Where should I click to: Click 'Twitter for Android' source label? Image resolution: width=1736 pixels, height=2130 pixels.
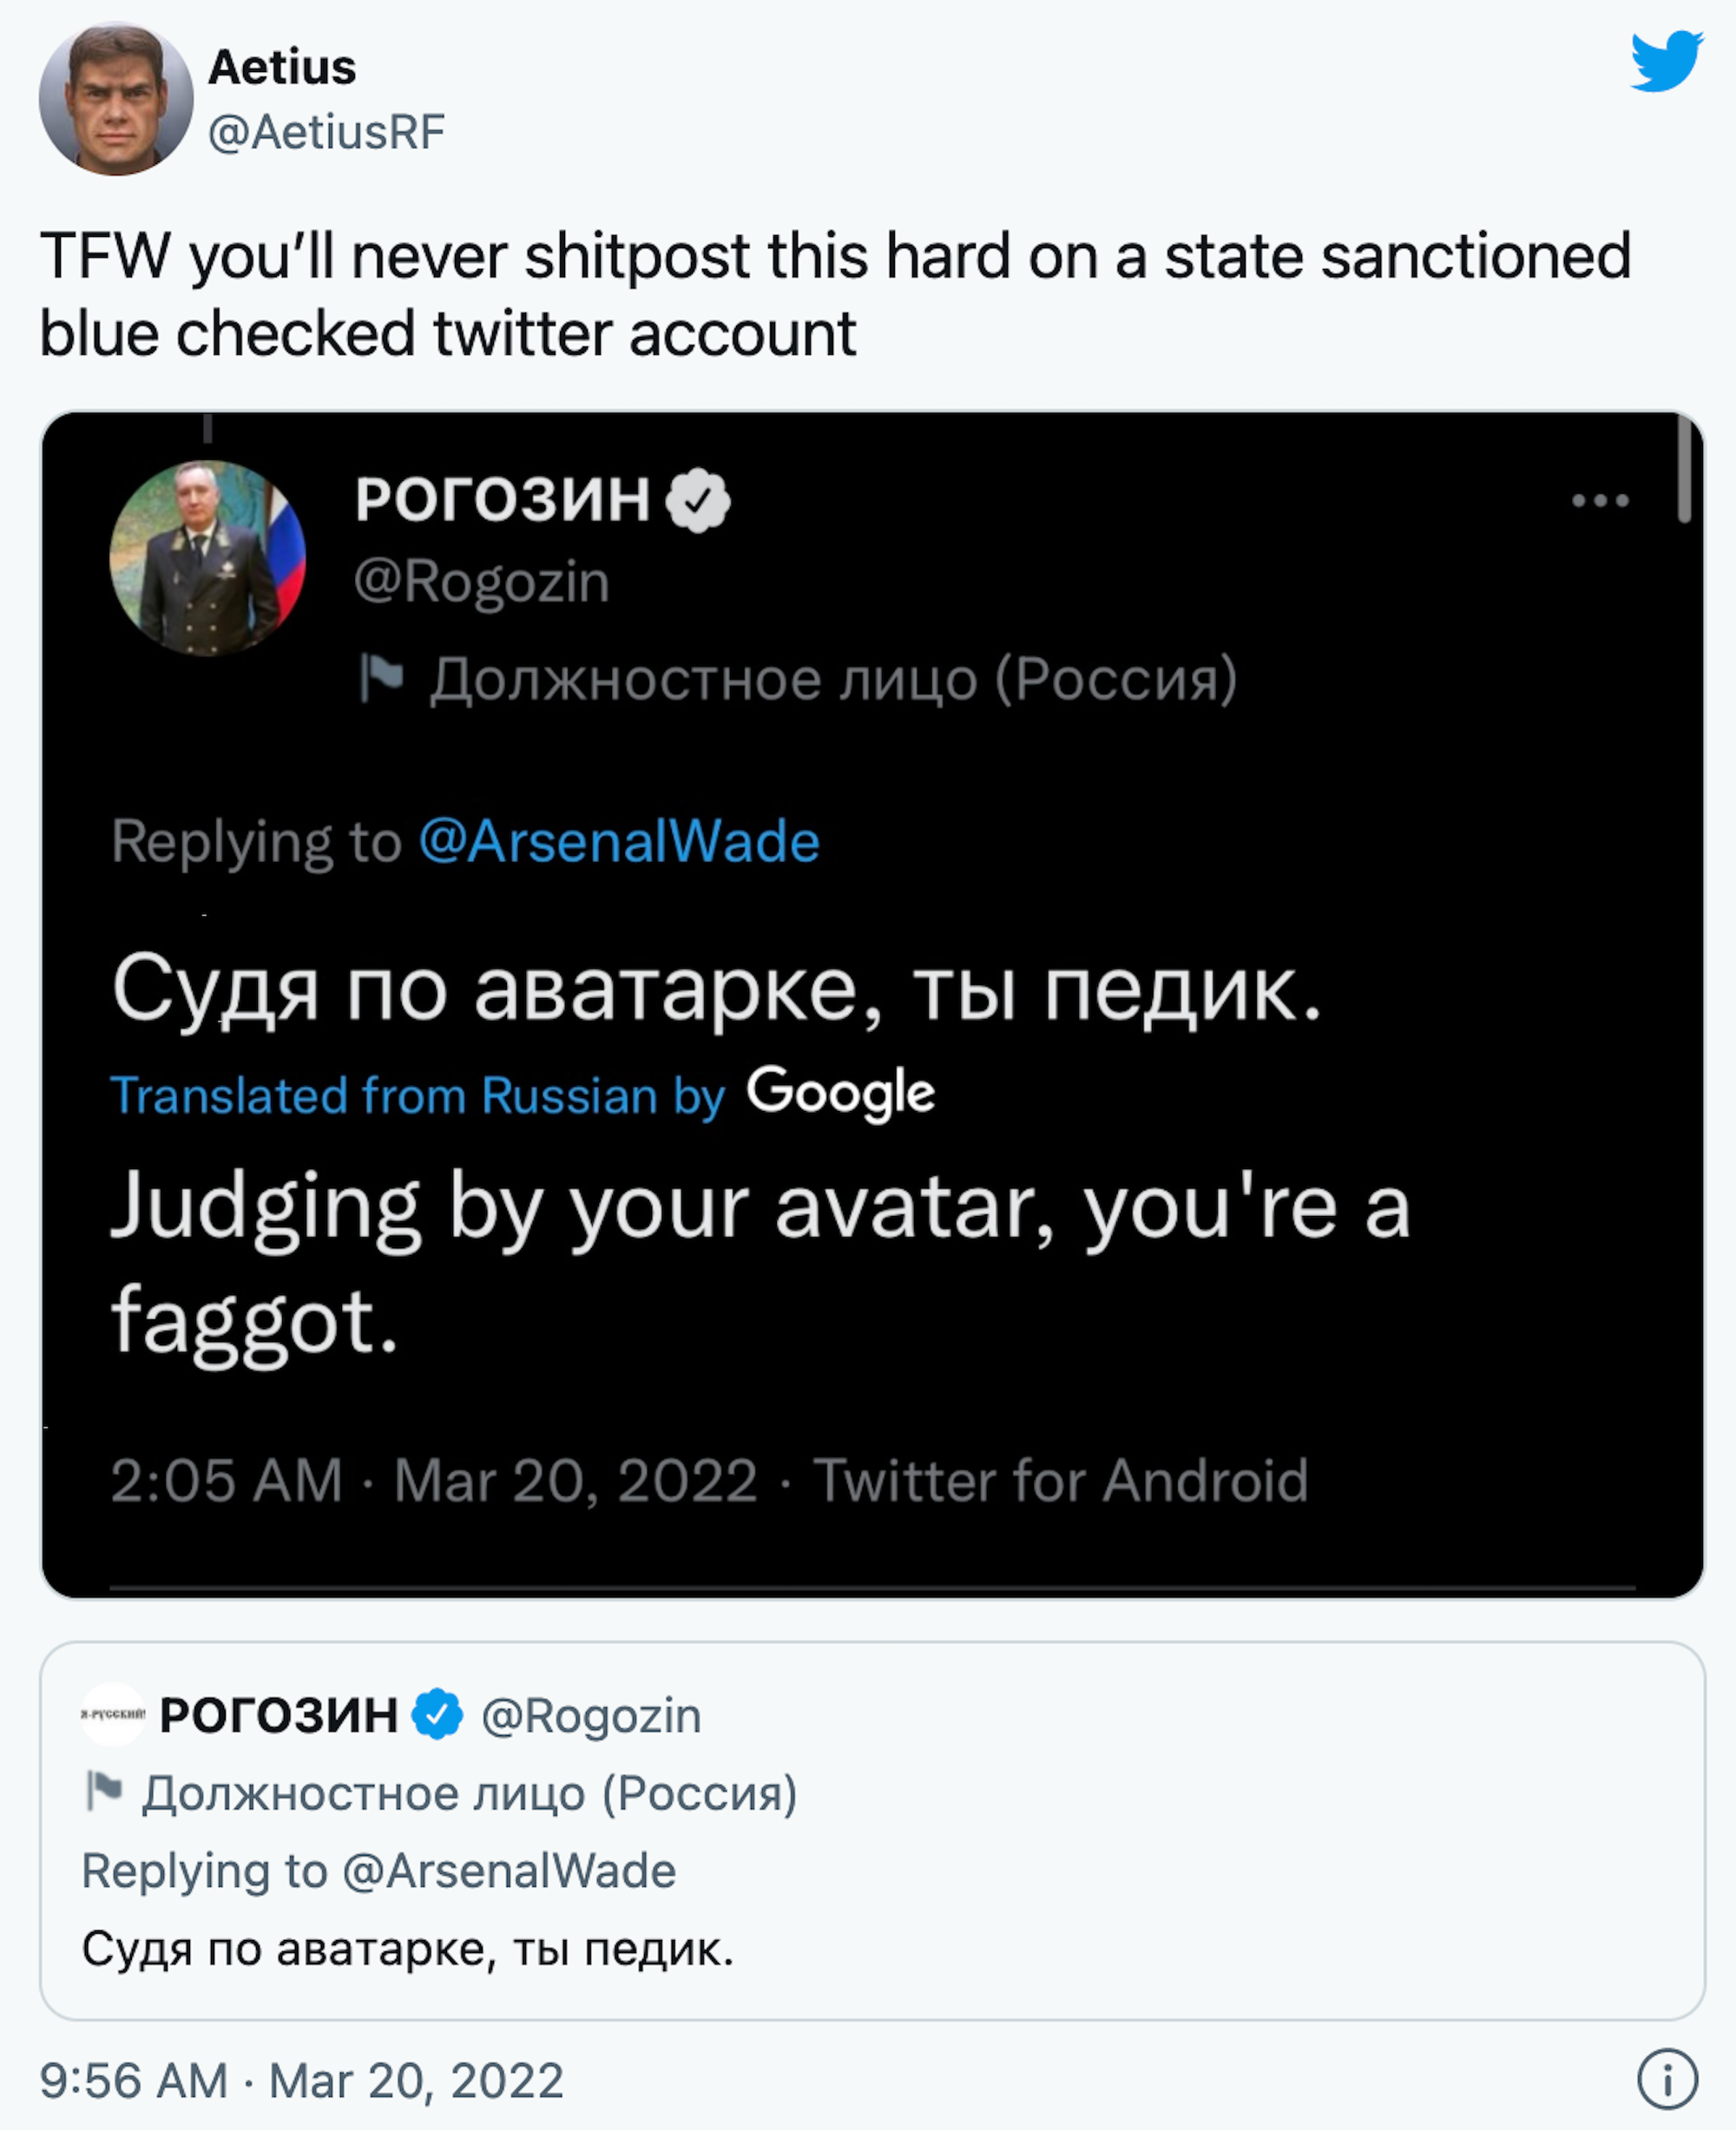[x=1060, y=1480]
